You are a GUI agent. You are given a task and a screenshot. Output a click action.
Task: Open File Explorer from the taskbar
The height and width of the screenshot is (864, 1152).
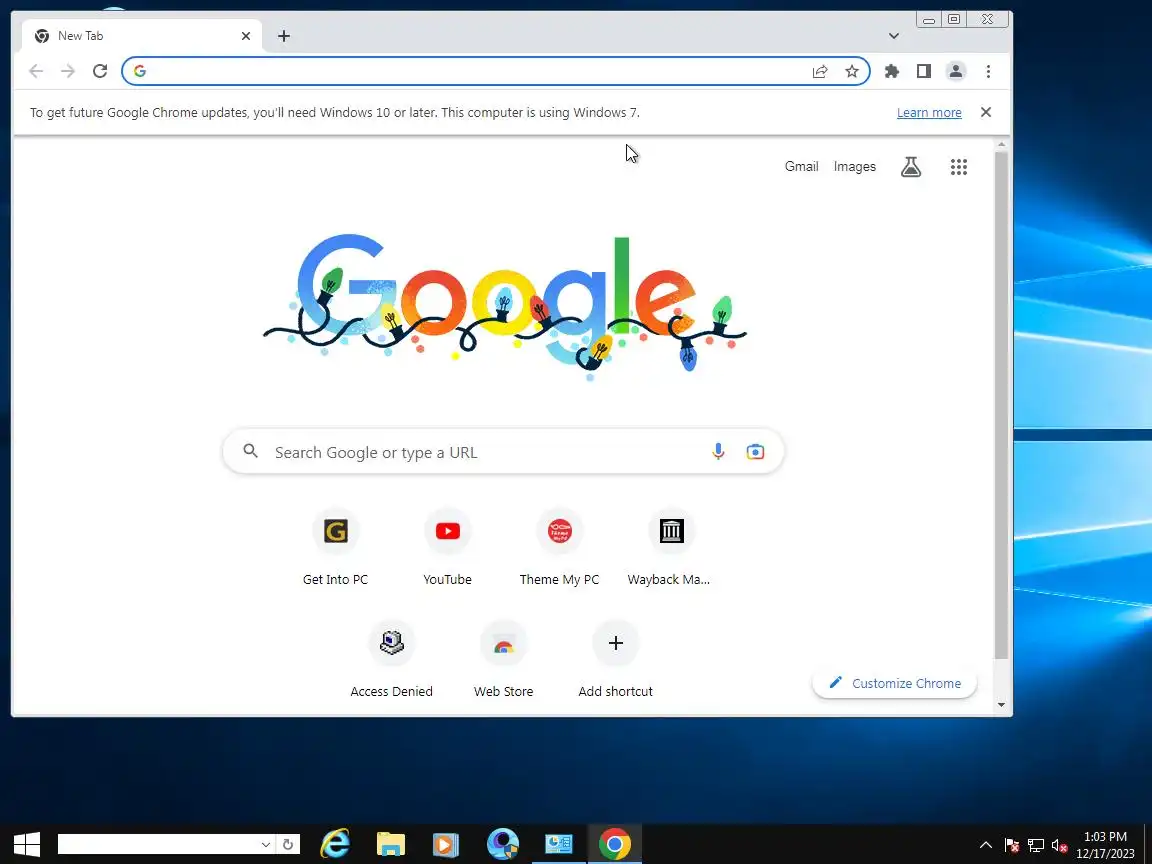coord(391,844)
